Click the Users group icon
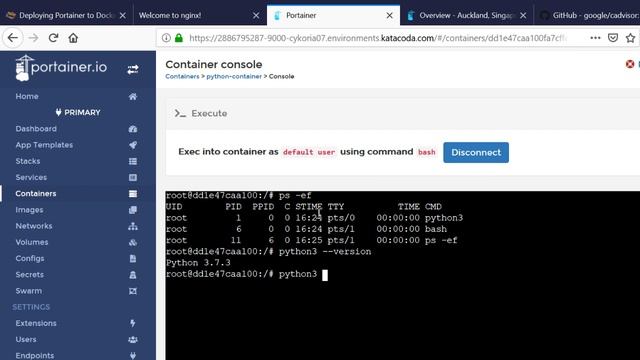 133,340
